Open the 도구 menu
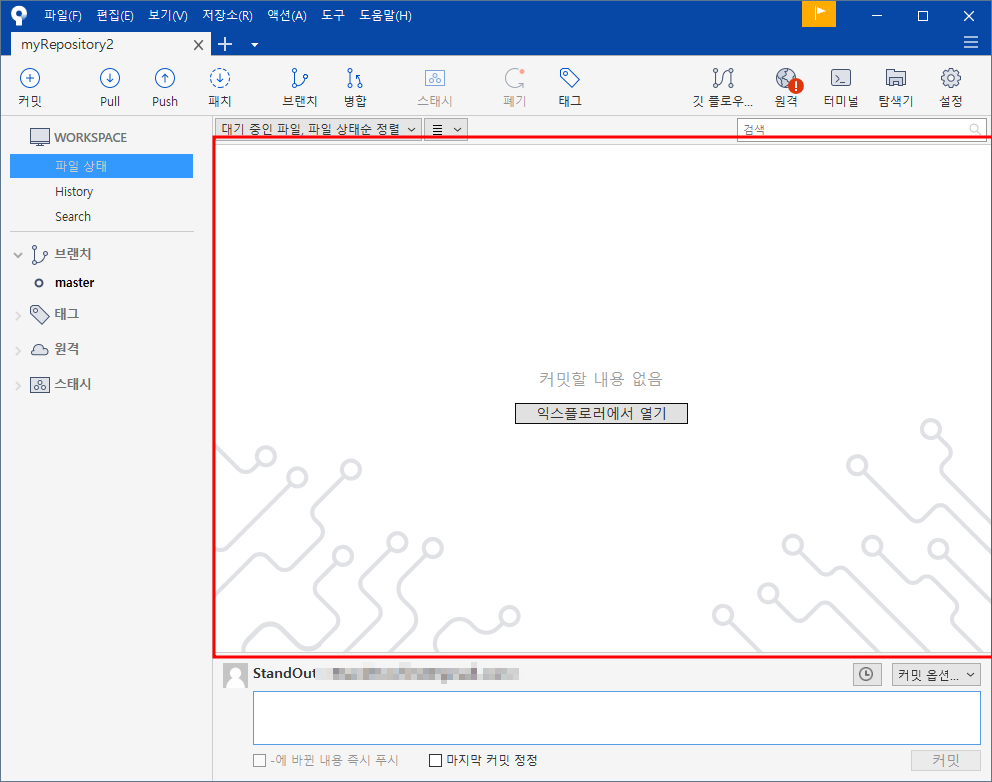This screenshot has height=782, width=992. pos(333,15)
